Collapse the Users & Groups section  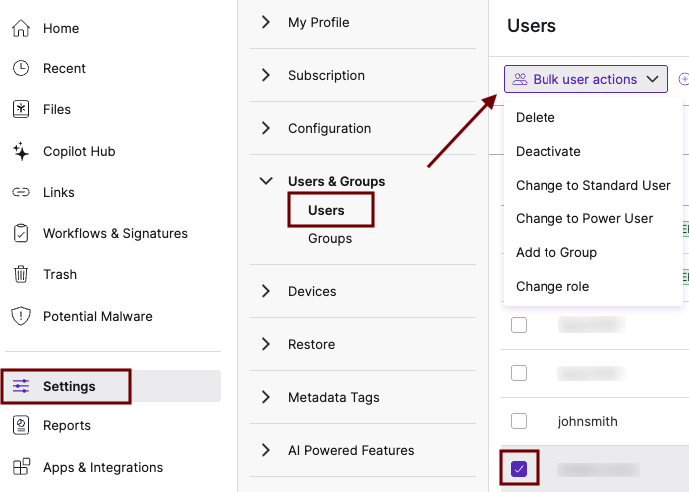(266, 181)
